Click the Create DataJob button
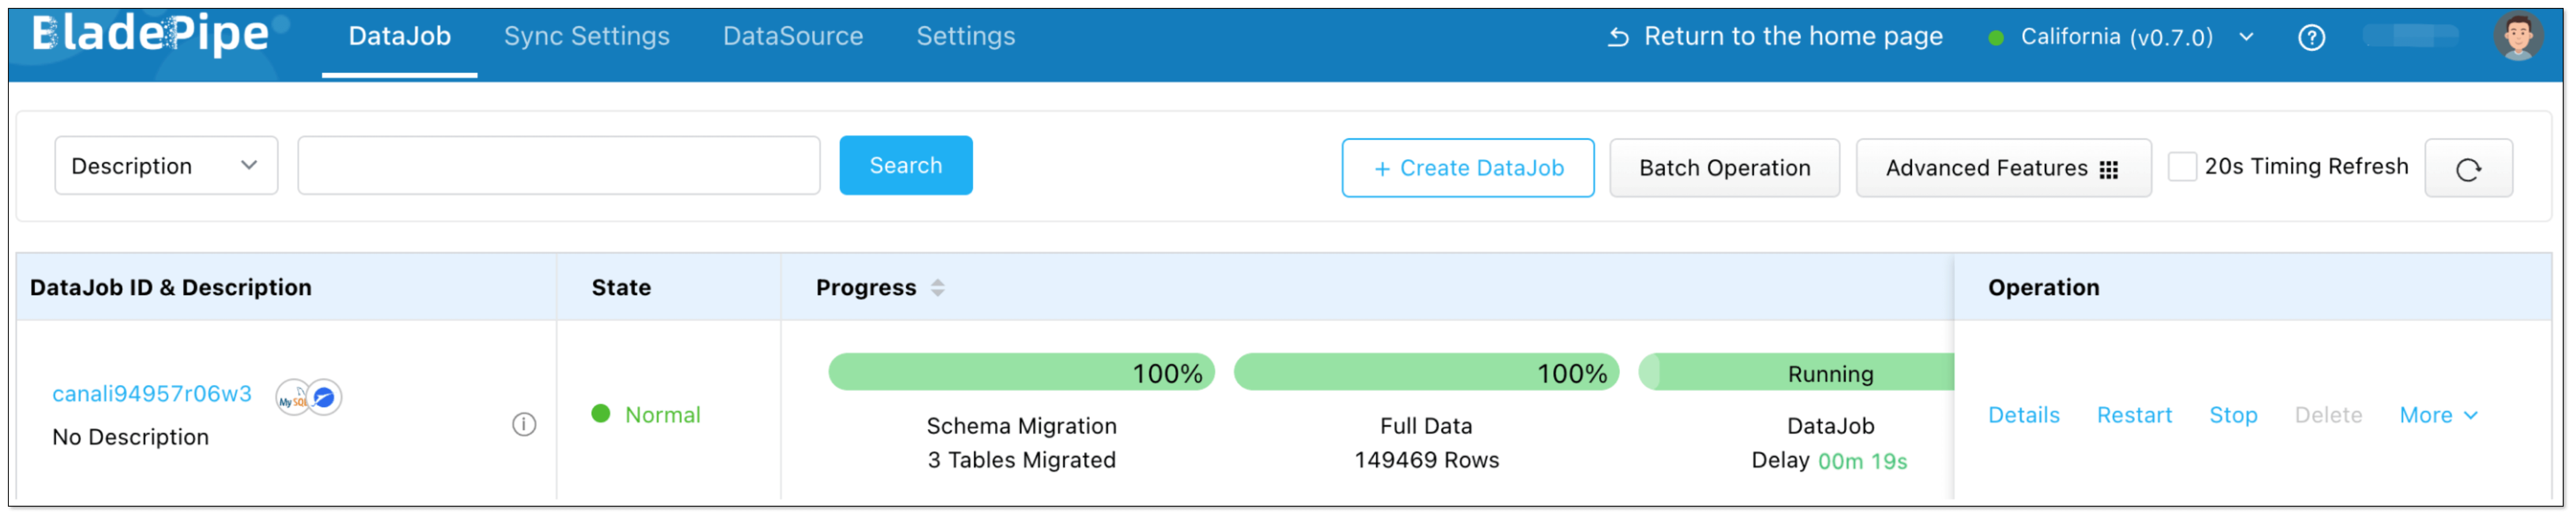This screenshot has height=519, width=2576. [1467, 168]
